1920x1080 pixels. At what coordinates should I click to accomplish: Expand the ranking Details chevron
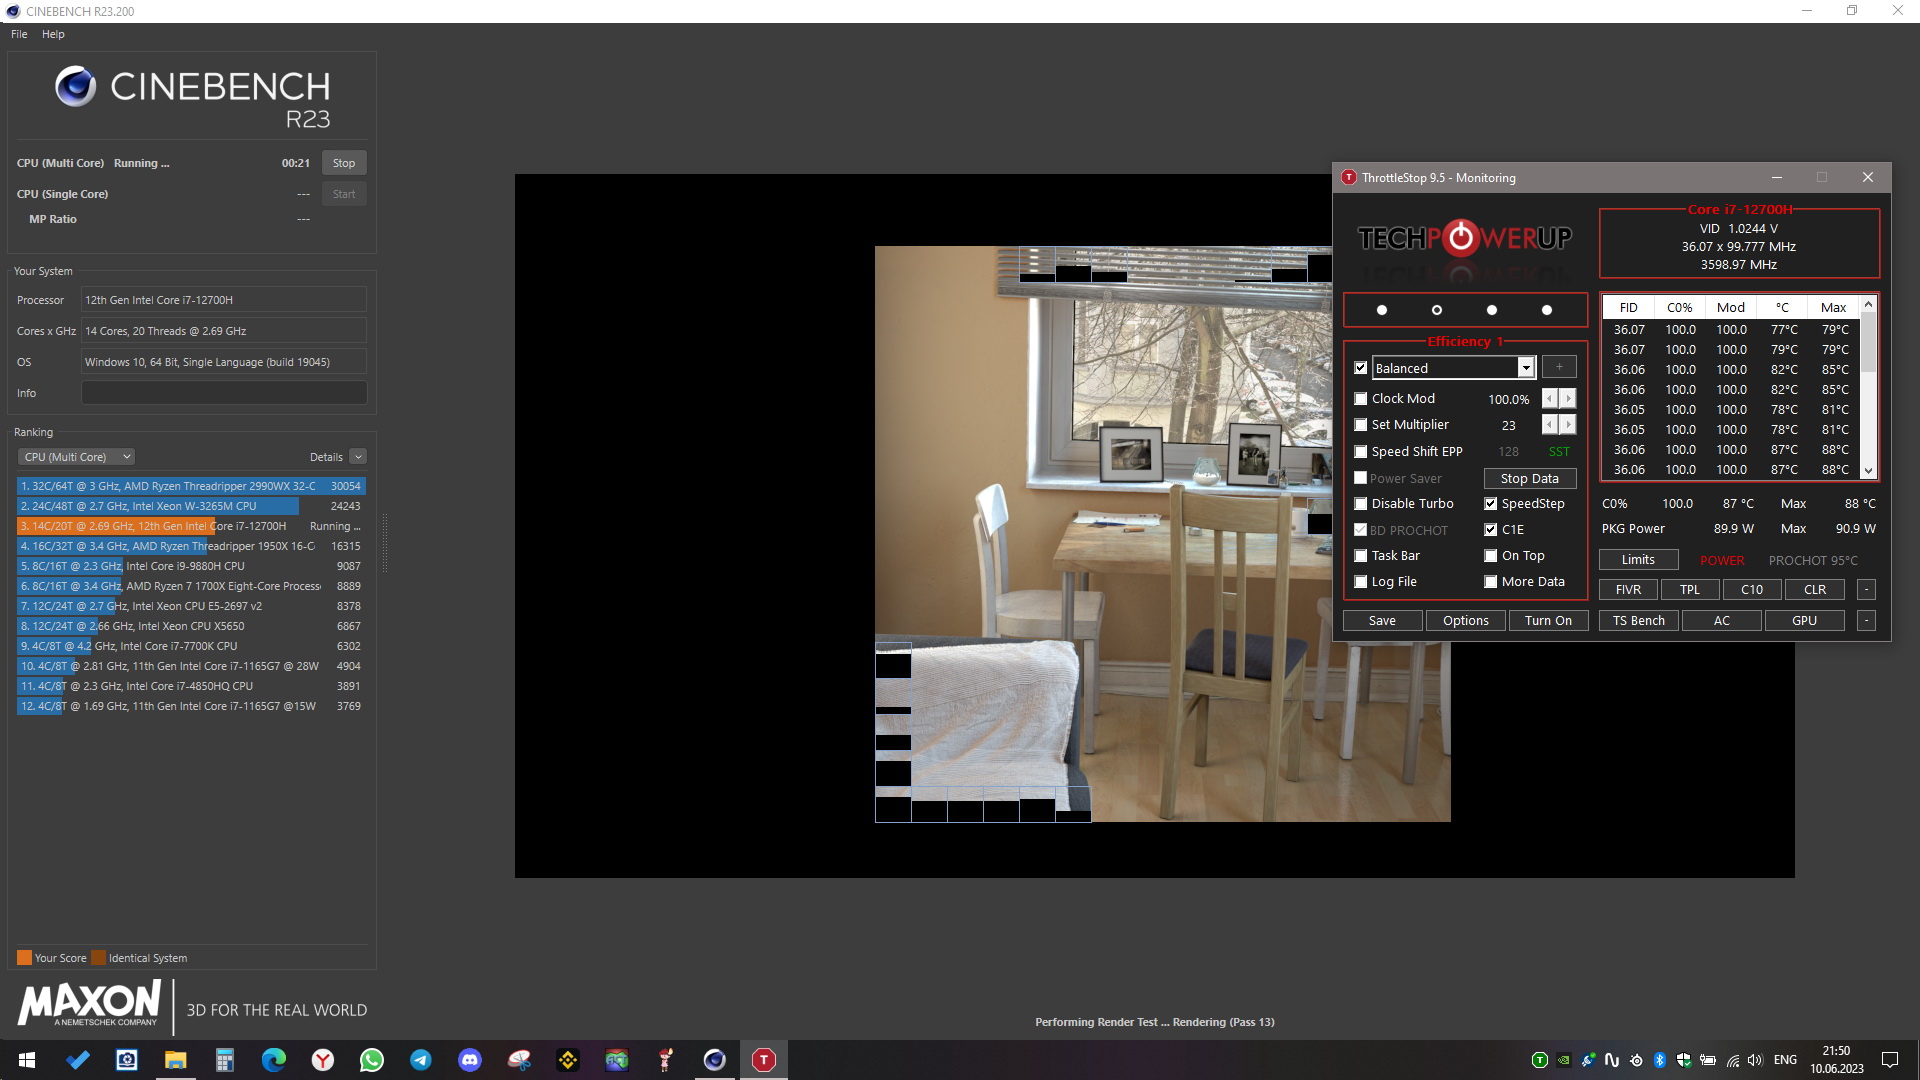(x=358, y=457)
